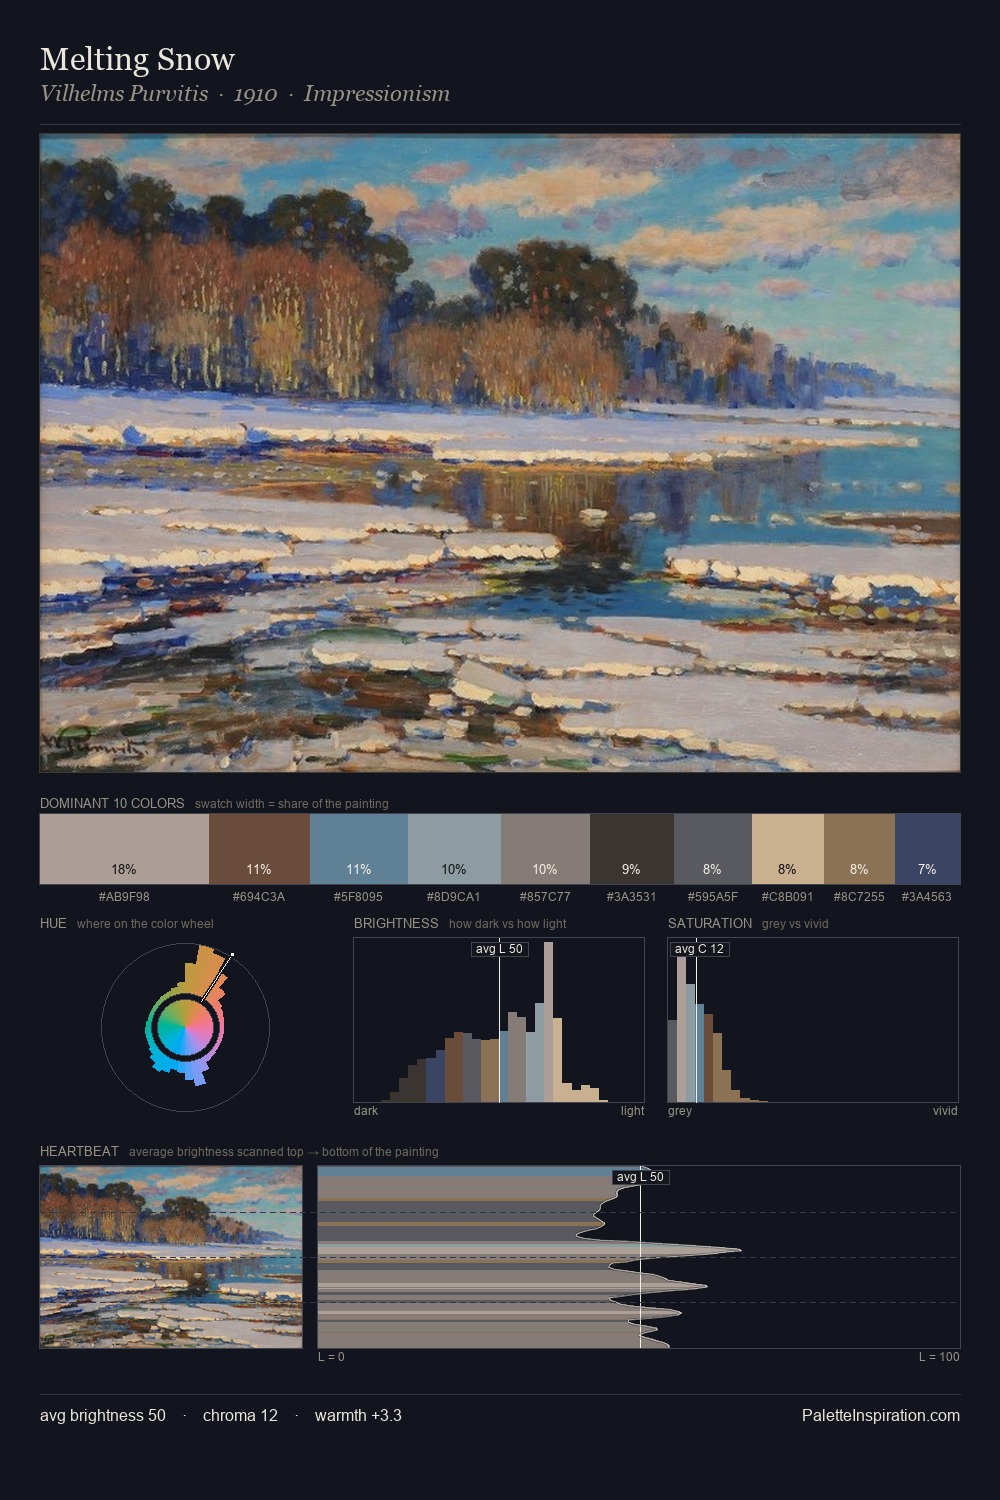Choose the #8C7255 tan swatch
The image size is (1000, 1500).
[x=859, y=849]
